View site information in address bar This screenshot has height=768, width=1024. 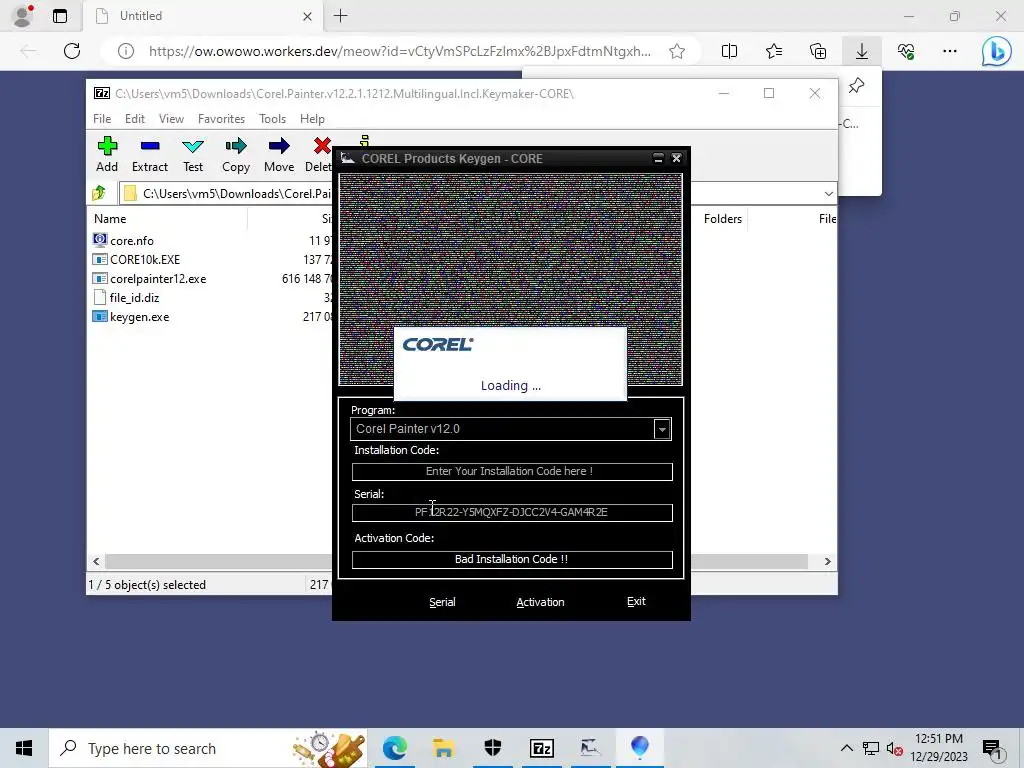click(126, 51)
